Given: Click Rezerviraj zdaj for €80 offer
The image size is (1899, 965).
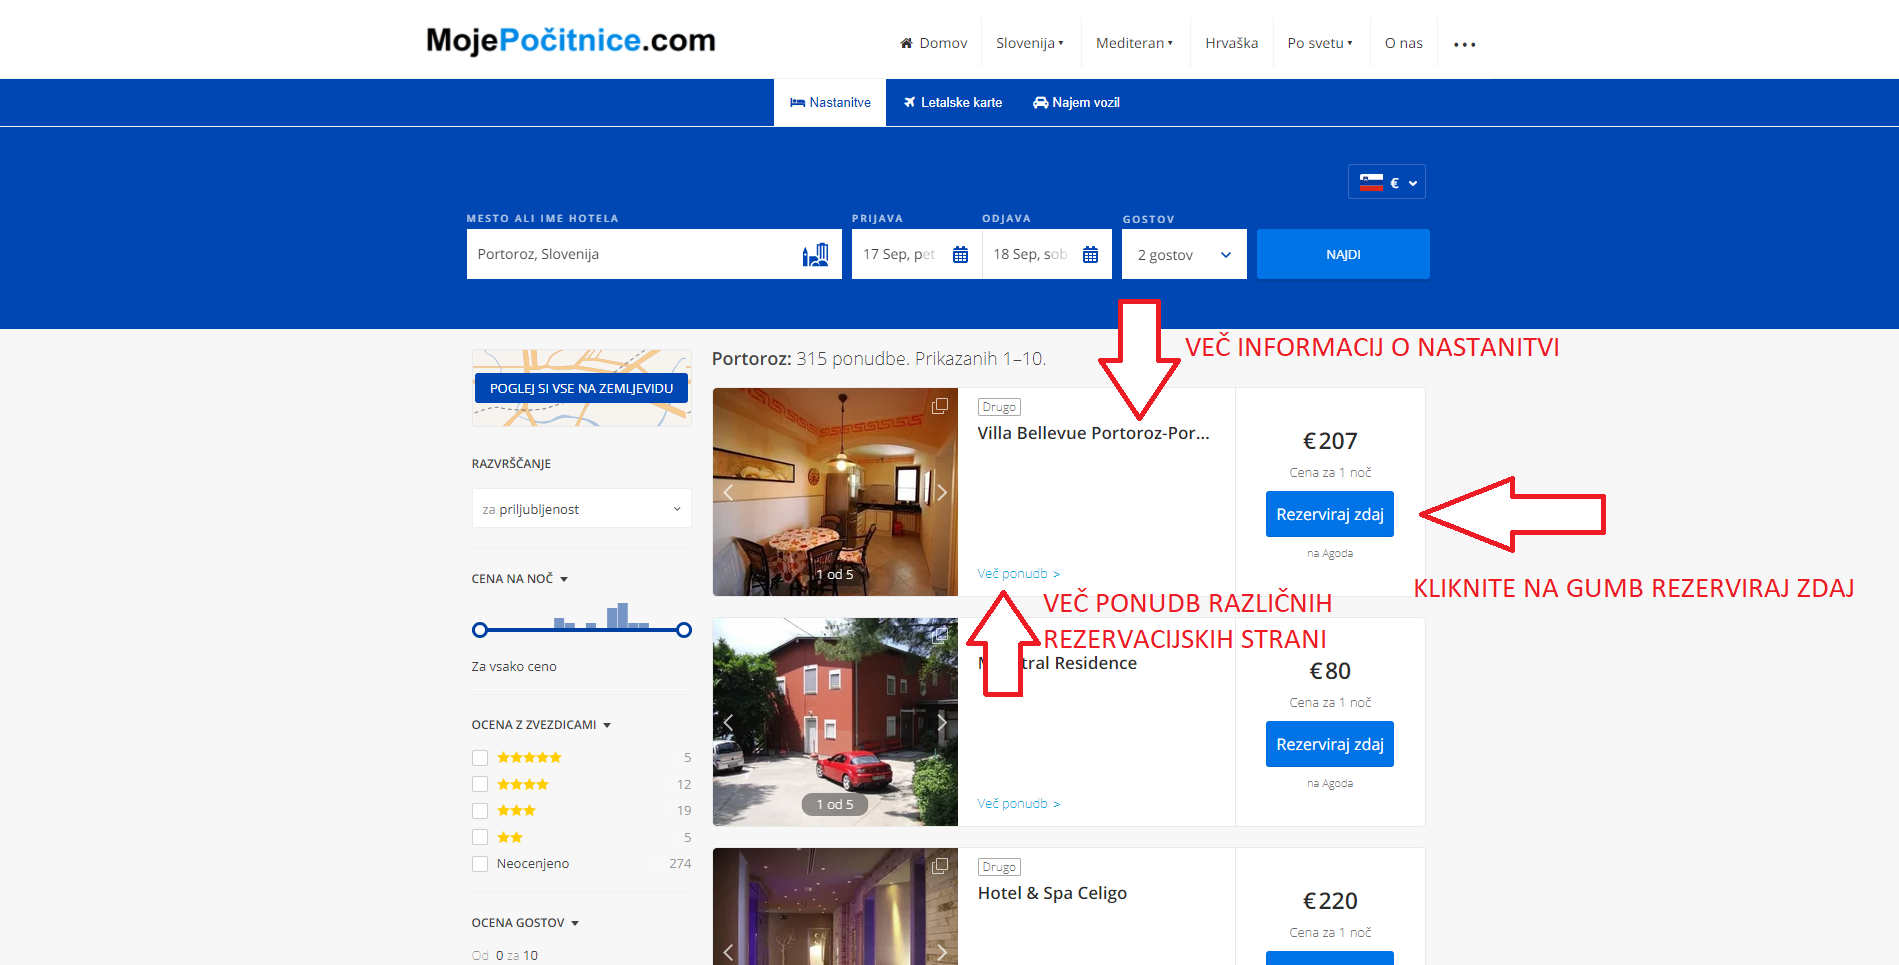Looking at the screenshot, I should pos(1330,744).
